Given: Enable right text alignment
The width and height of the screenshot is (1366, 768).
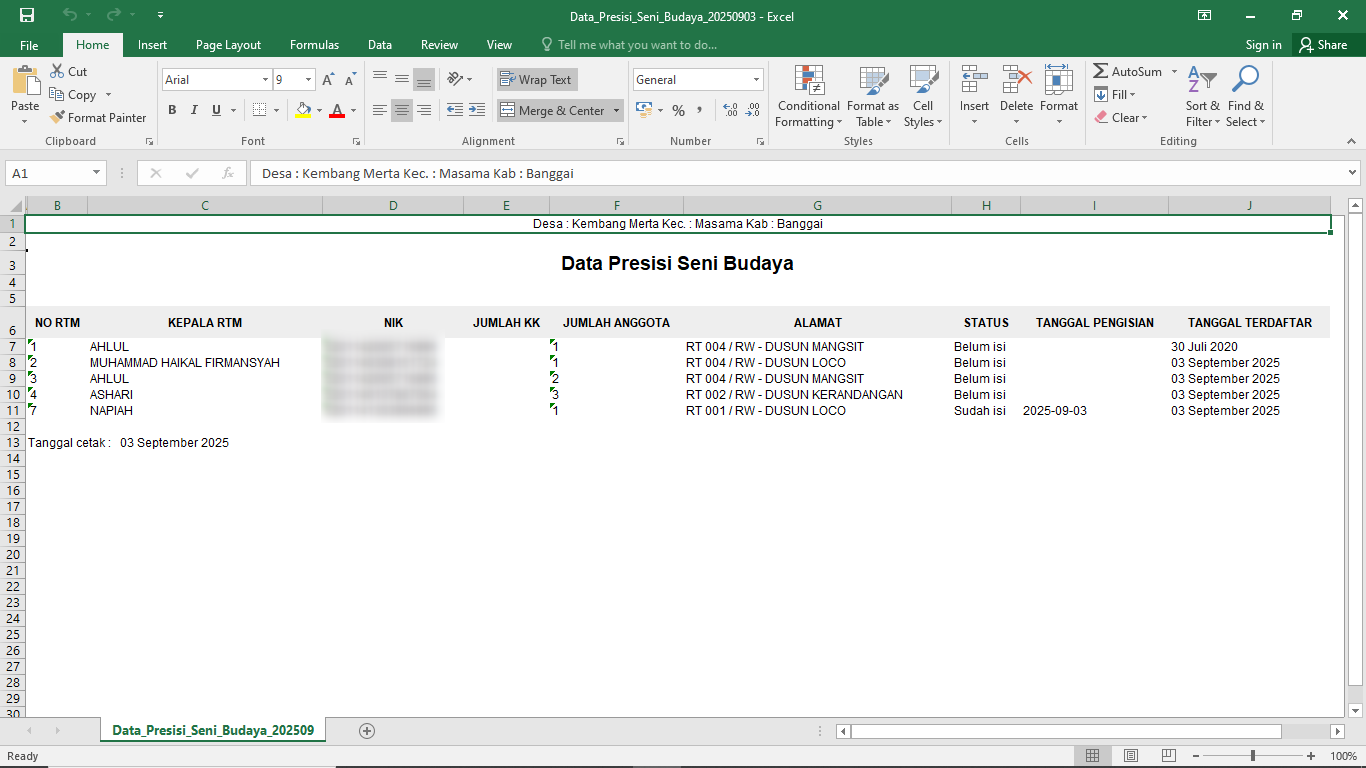Looking at the screenshot, I should pyautogui.click(x=424, y=110).
